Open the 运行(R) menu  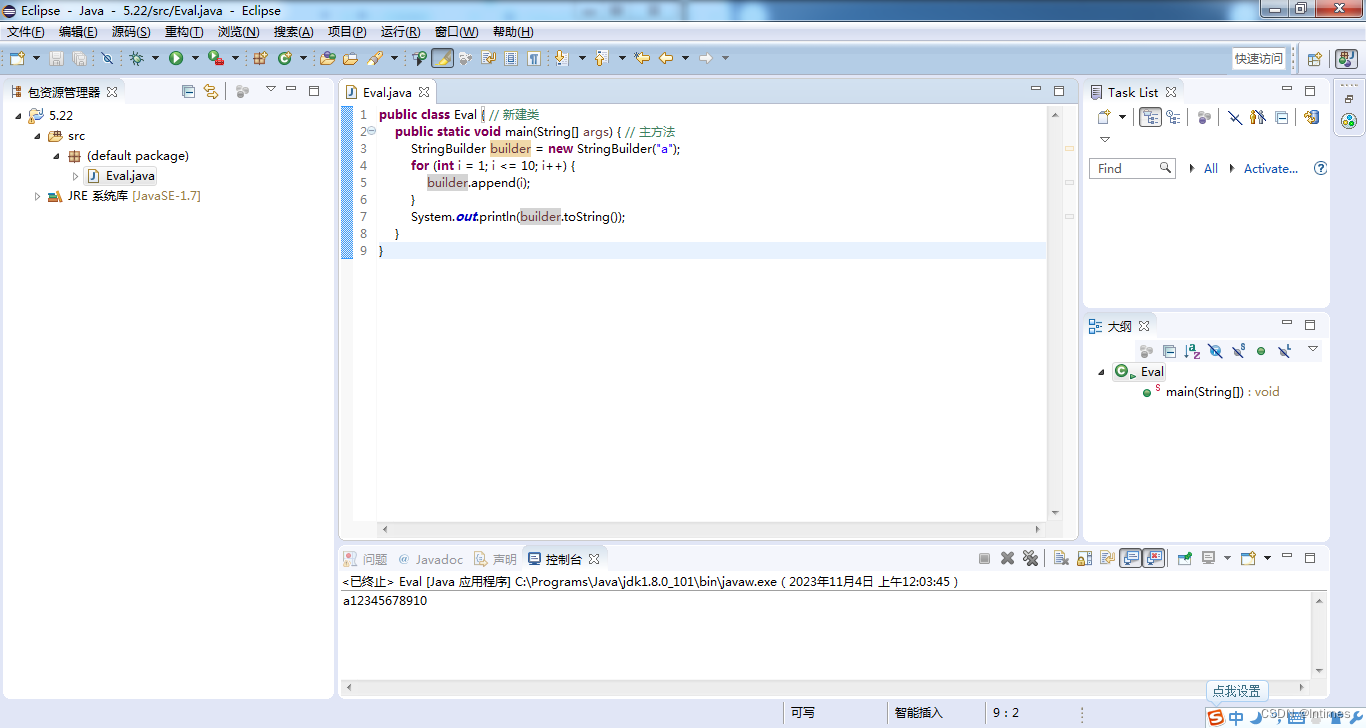click(x=400, y=32)
